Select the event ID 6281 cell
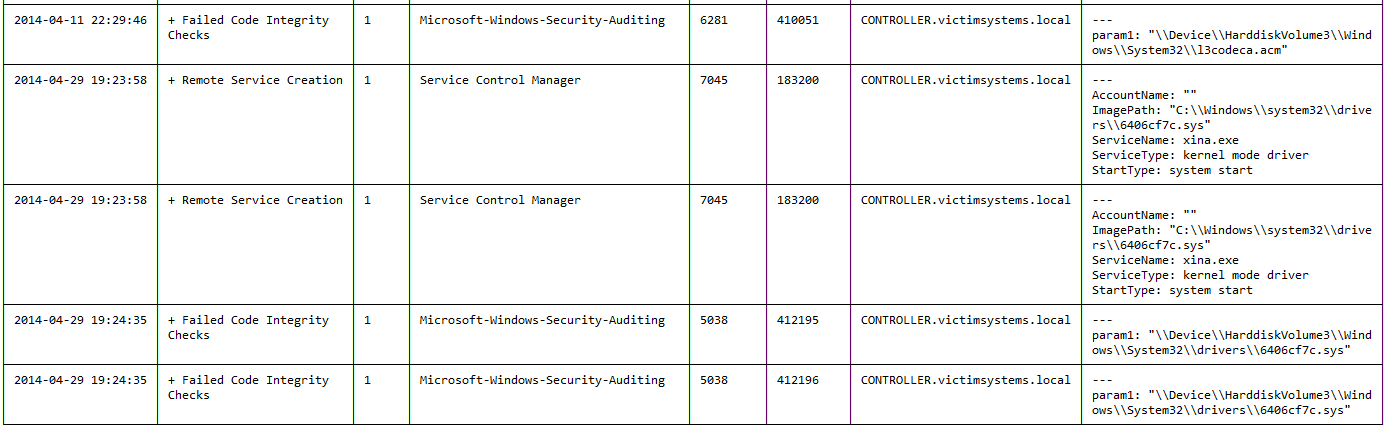Screen dimensions: 1389x429 click(x=713, y=21)
